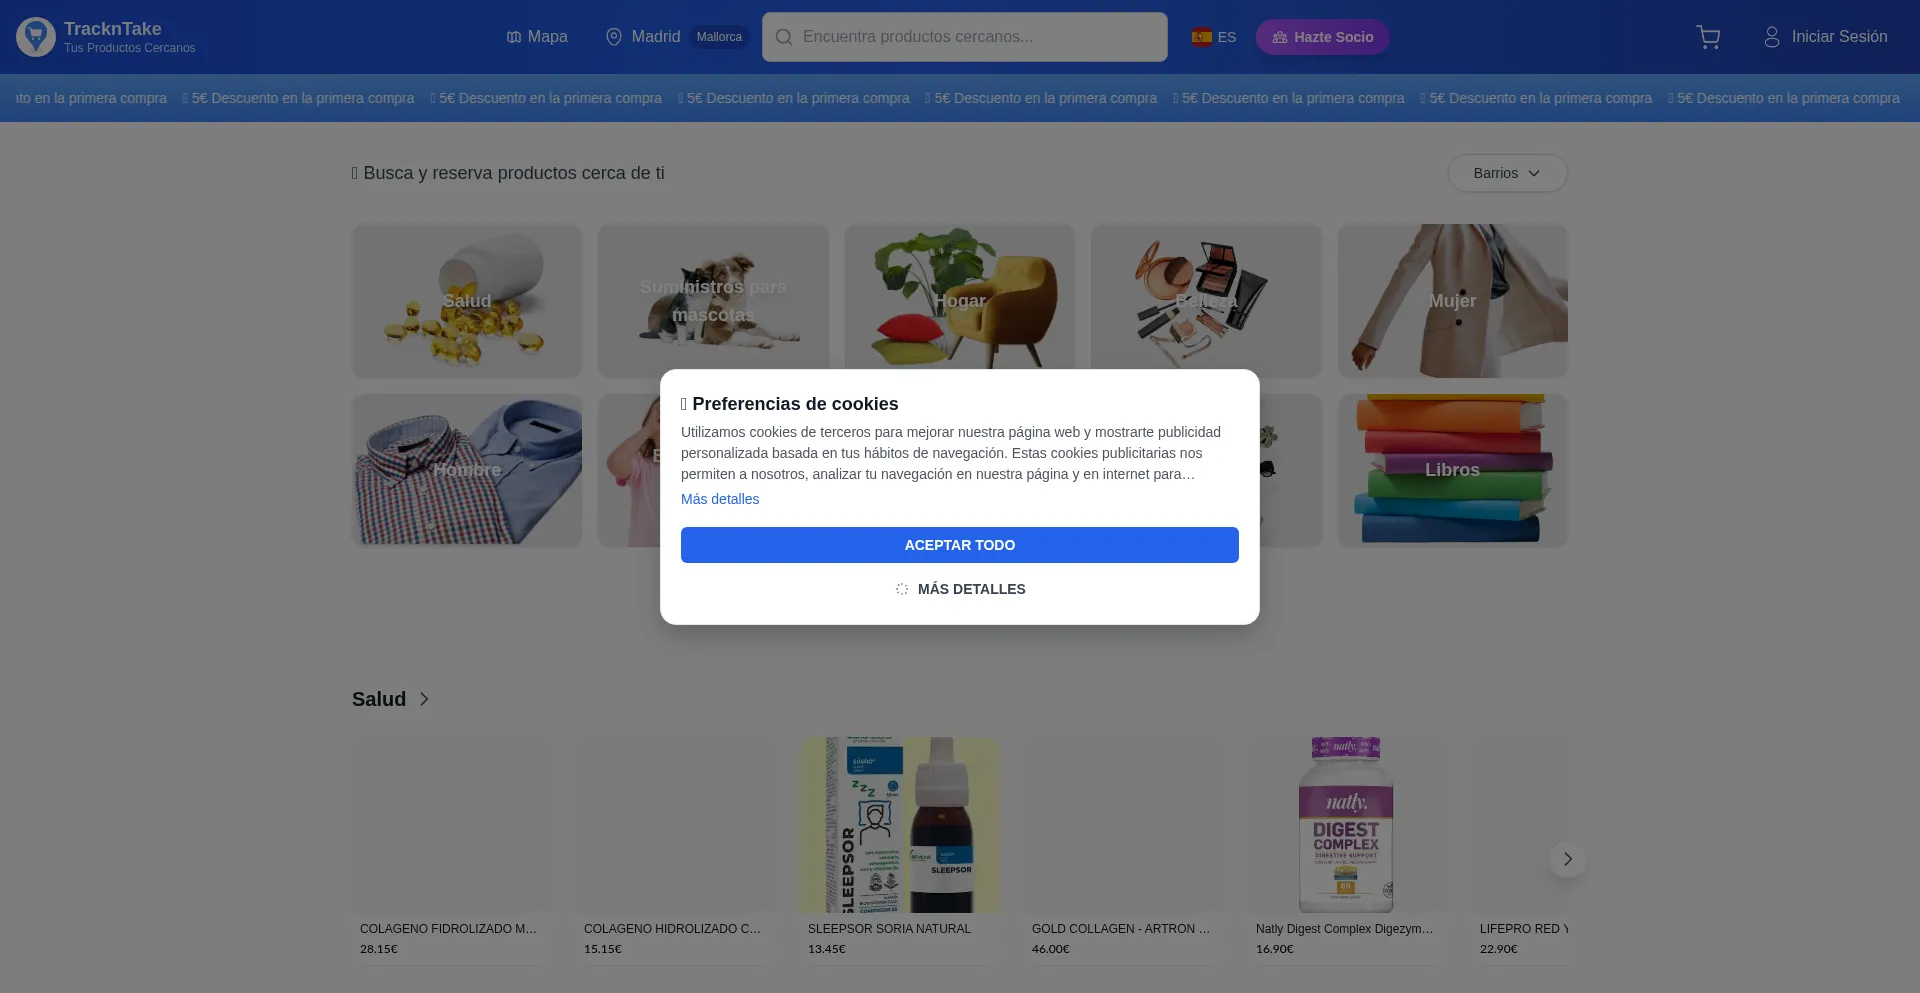Click the Spanish flag language icon
The height and width of the screenshot is (993, 1920).
click(x=1201, y=37)
